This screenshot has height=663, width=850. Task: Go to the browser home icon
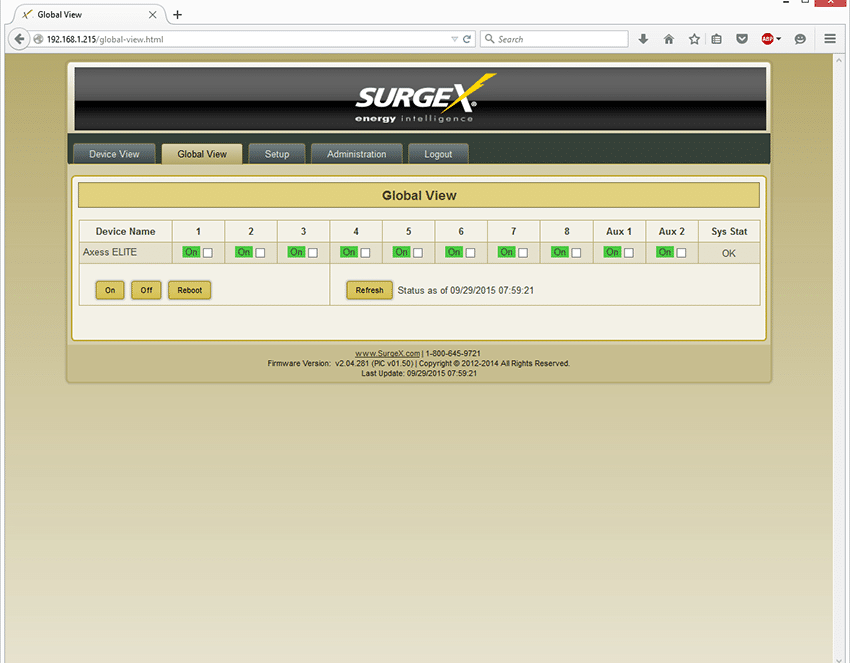668,39
